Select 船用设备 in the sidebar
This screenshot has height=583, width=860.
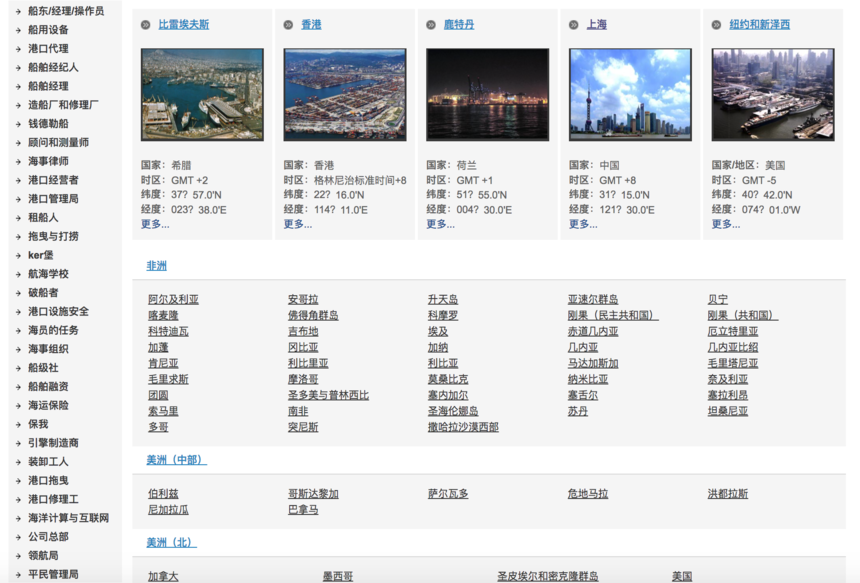48,30
